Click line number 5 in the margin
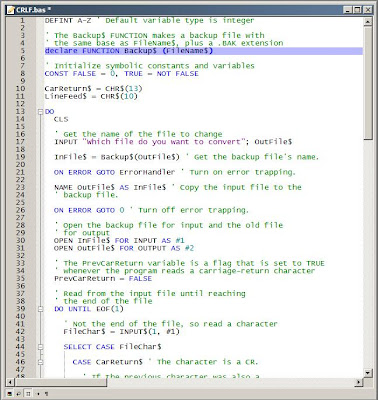Screen dimensions: 378x400 [23, 51]
